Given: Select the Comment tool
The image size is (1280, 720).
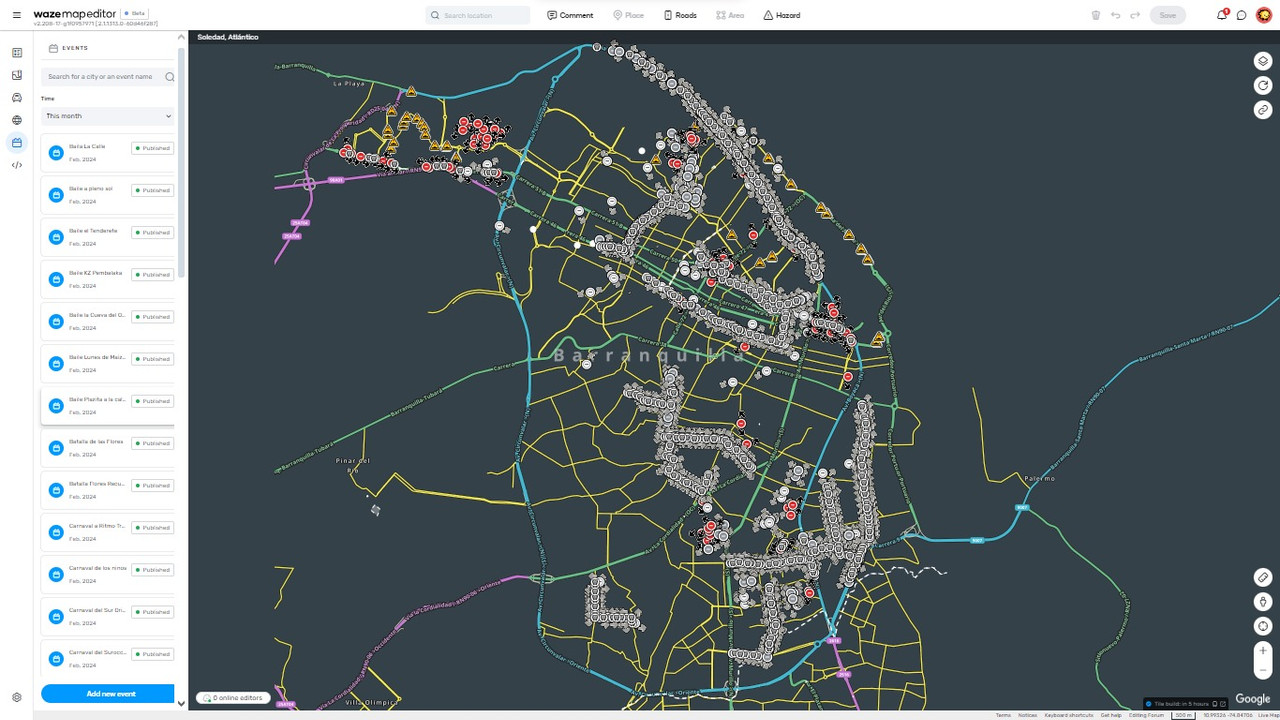Looking at the screenshot, I should pyautogui.click(x=570, y=15).
